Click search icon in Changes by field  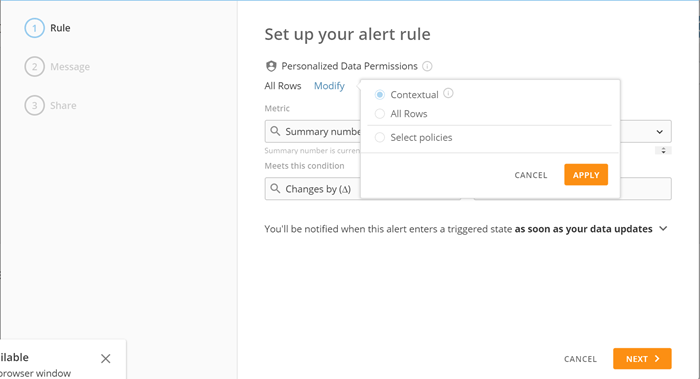[275, 188]
